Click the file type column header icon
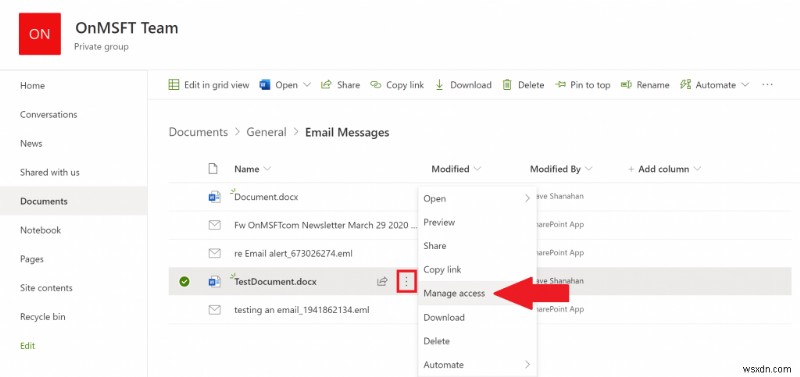The image size is (800, 377). pos(213,169)
